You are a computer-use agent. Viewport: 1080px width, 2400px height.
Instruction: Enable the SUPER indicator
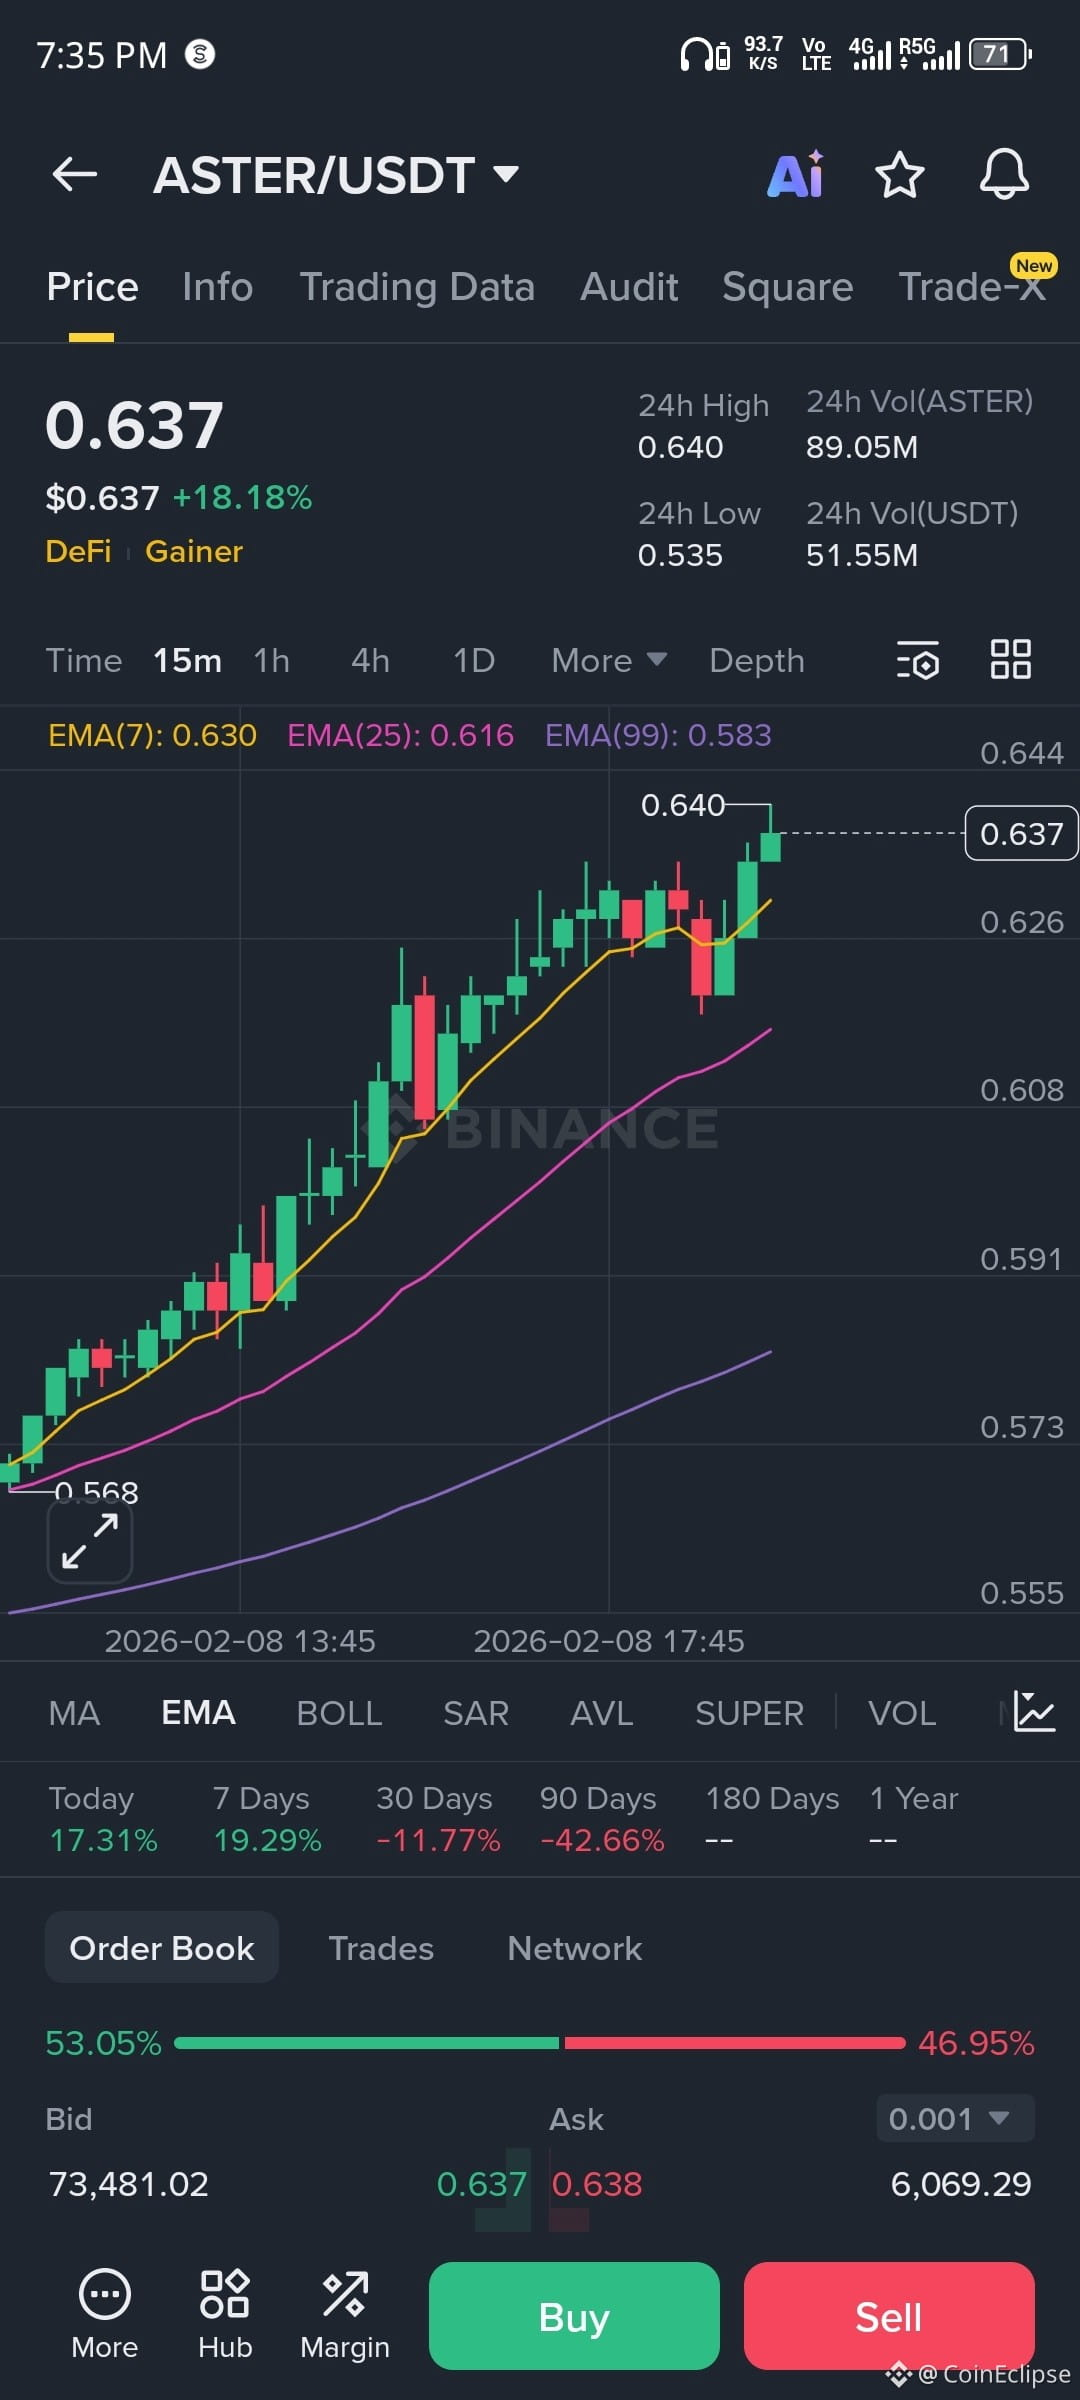pyautogui.click(x=749, y=1713)
